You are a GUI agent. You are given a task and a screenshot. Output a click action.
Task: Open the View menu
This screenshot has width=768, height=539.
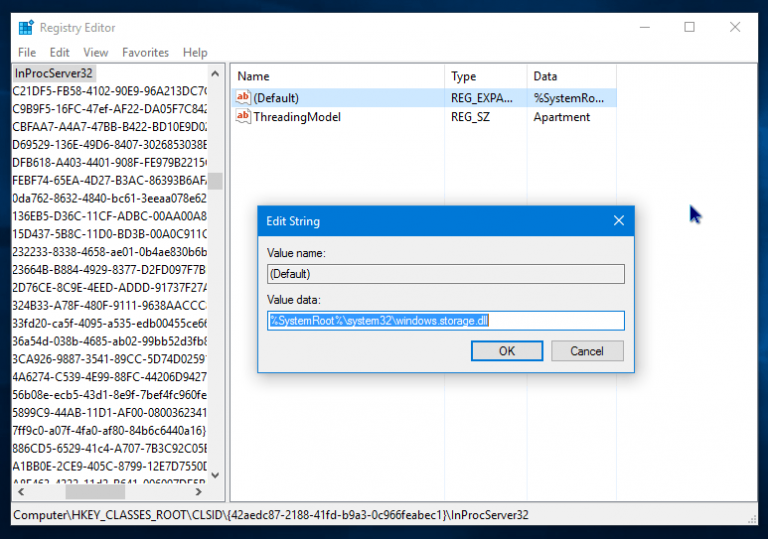pos(96,52)
